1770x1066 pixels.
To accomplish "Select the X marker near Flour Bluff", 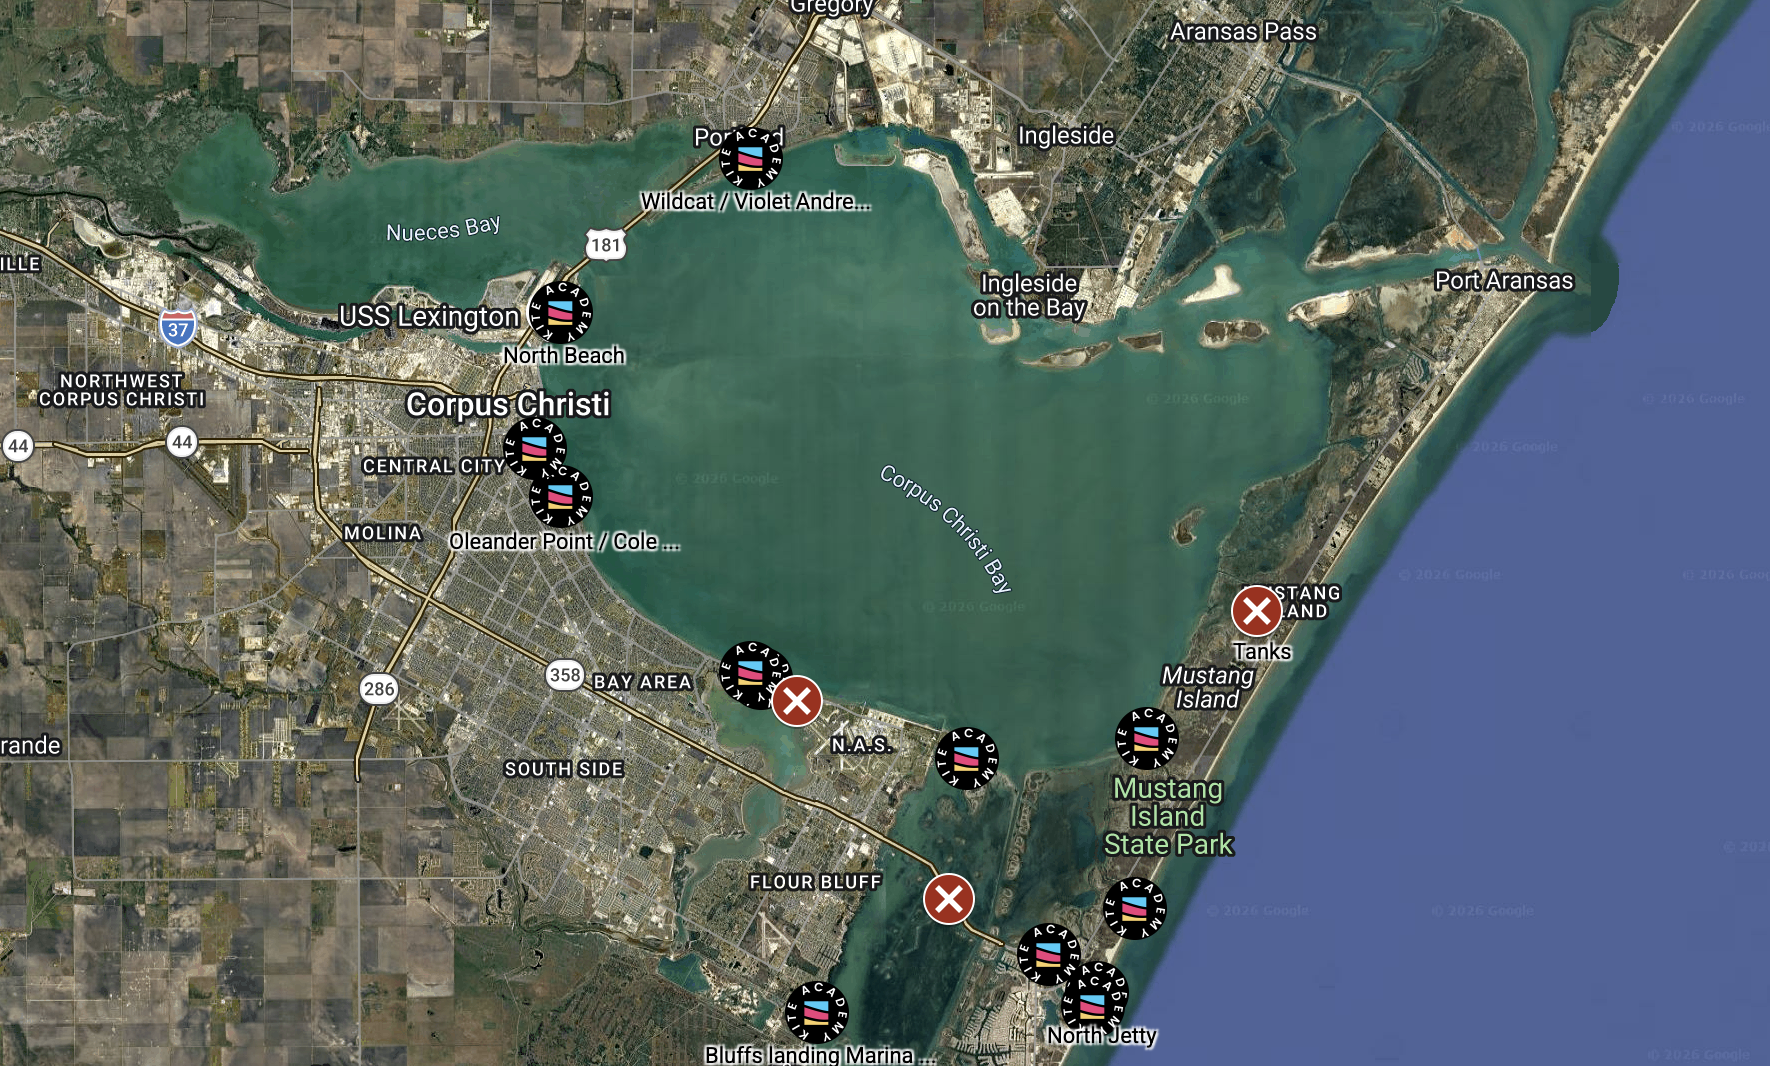I will [947, 899].
